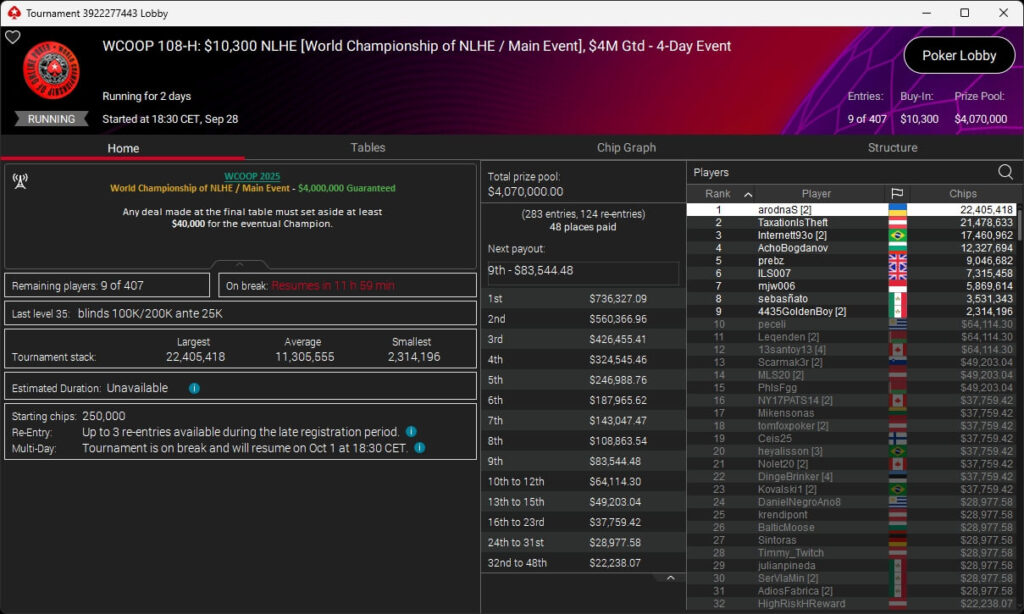Click info icon next to Multi-Day text
The height and width of the screenshot is (614, 1024).
click(419, 448)
